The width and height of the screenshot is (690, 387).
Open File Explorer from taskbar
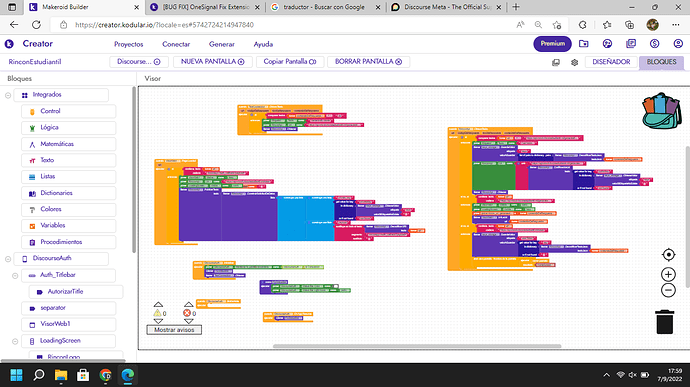point(61,375)
